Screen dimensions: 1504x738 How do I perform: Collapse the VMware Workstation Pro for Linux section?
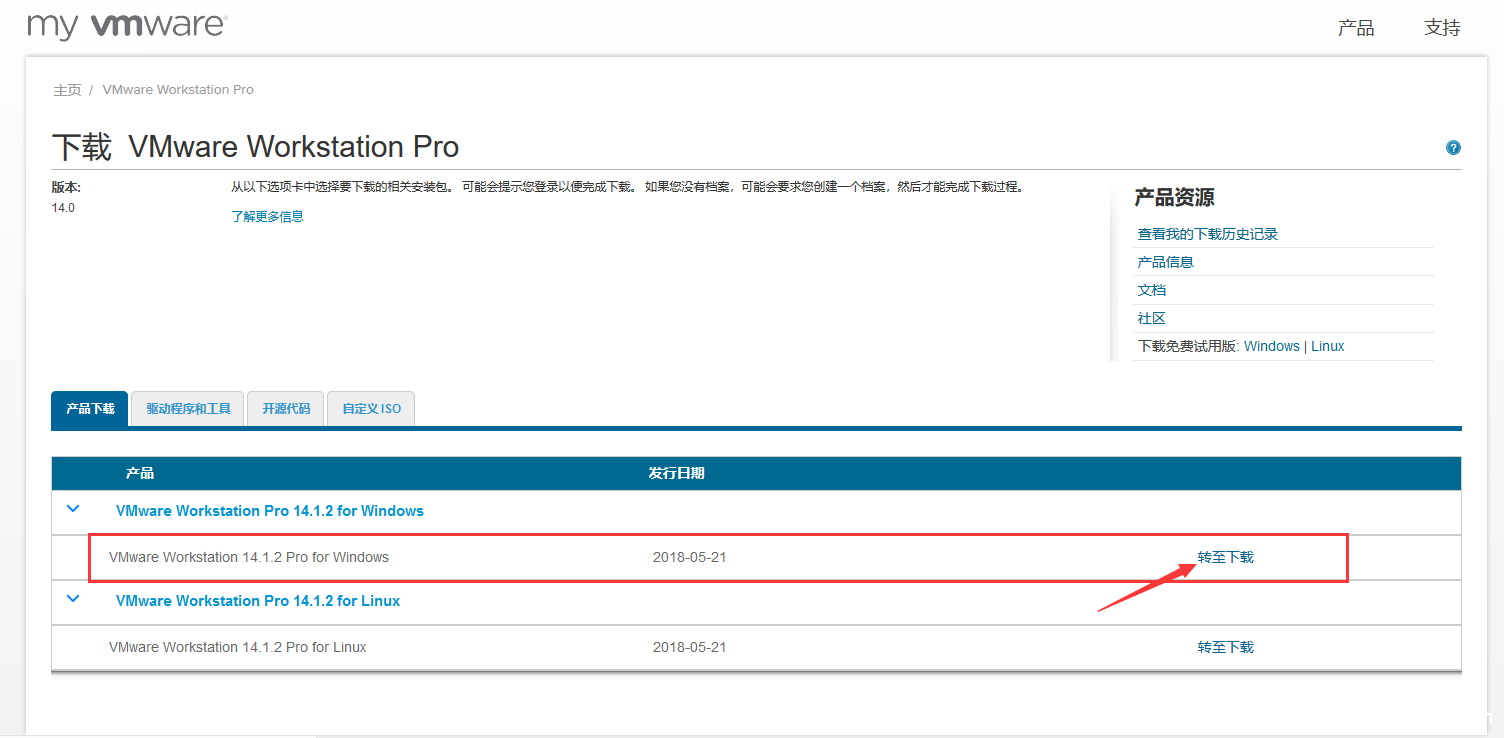coord(71,598)
